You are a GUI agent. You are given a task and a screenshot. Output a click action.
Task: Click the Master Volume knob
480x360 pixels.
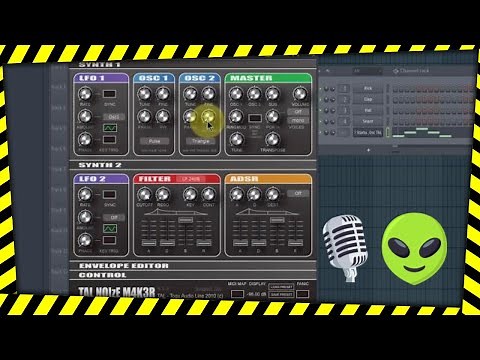pos(300,94)
